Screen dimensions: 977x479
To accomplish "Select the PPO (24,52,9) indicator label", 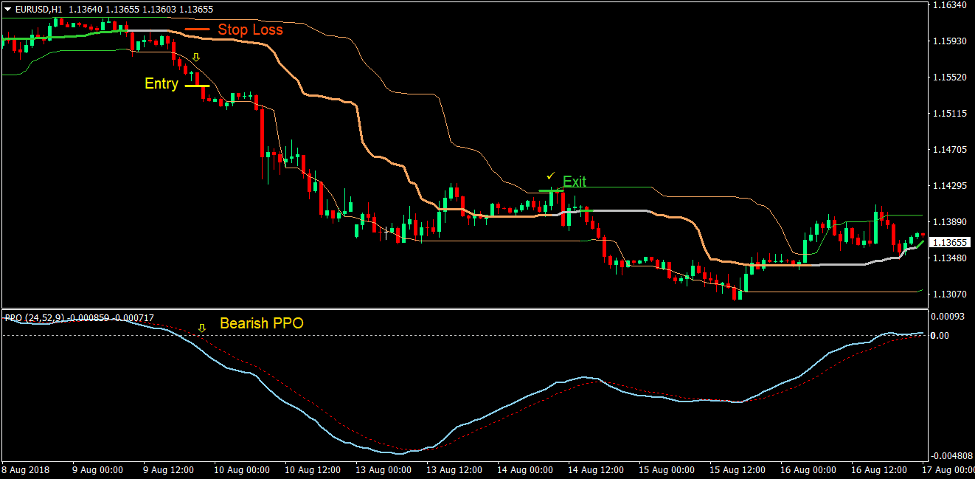I will (35, 318).
